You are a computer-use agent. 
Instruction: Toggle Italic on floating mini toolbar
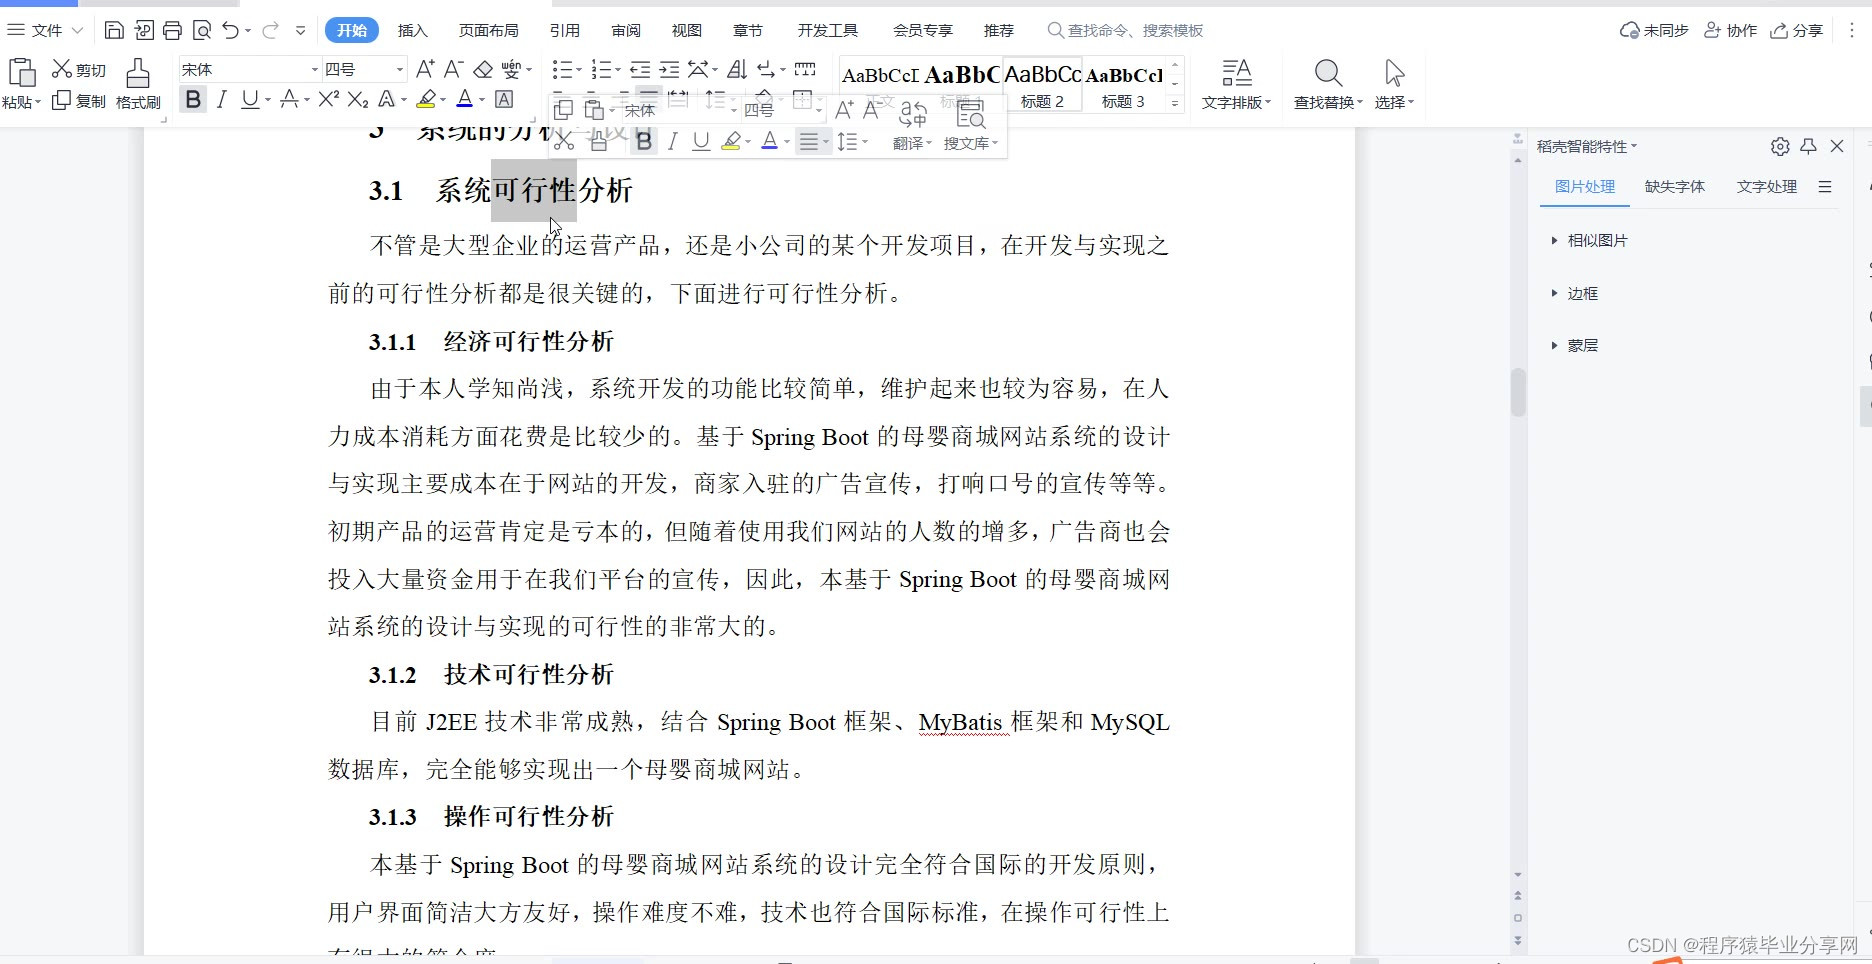[673, 141]
